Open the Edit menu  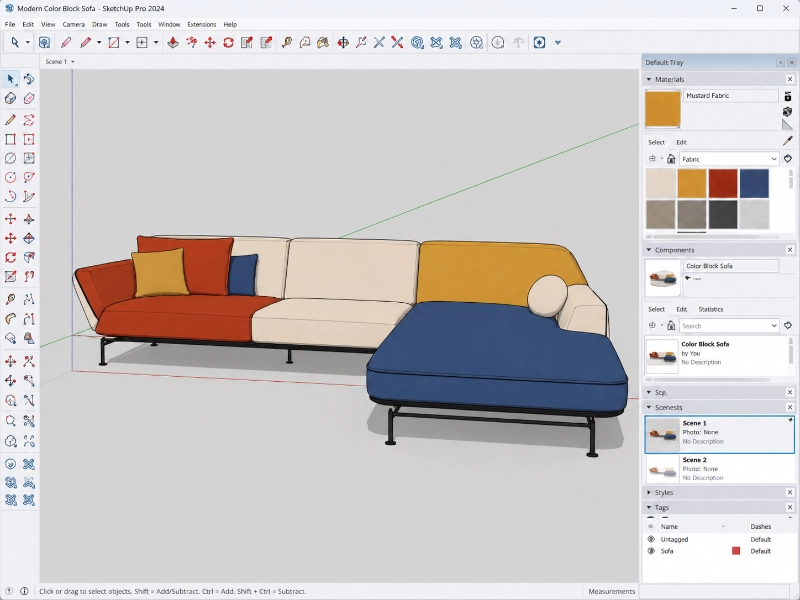click(28, 24)
